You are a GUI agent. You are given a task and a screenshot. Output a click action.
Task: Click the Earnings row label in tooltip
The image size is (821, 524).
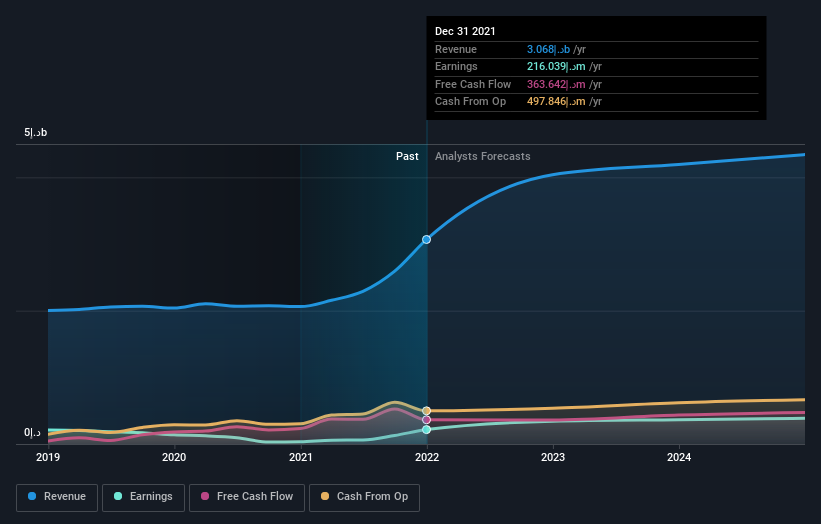point(456,66)
